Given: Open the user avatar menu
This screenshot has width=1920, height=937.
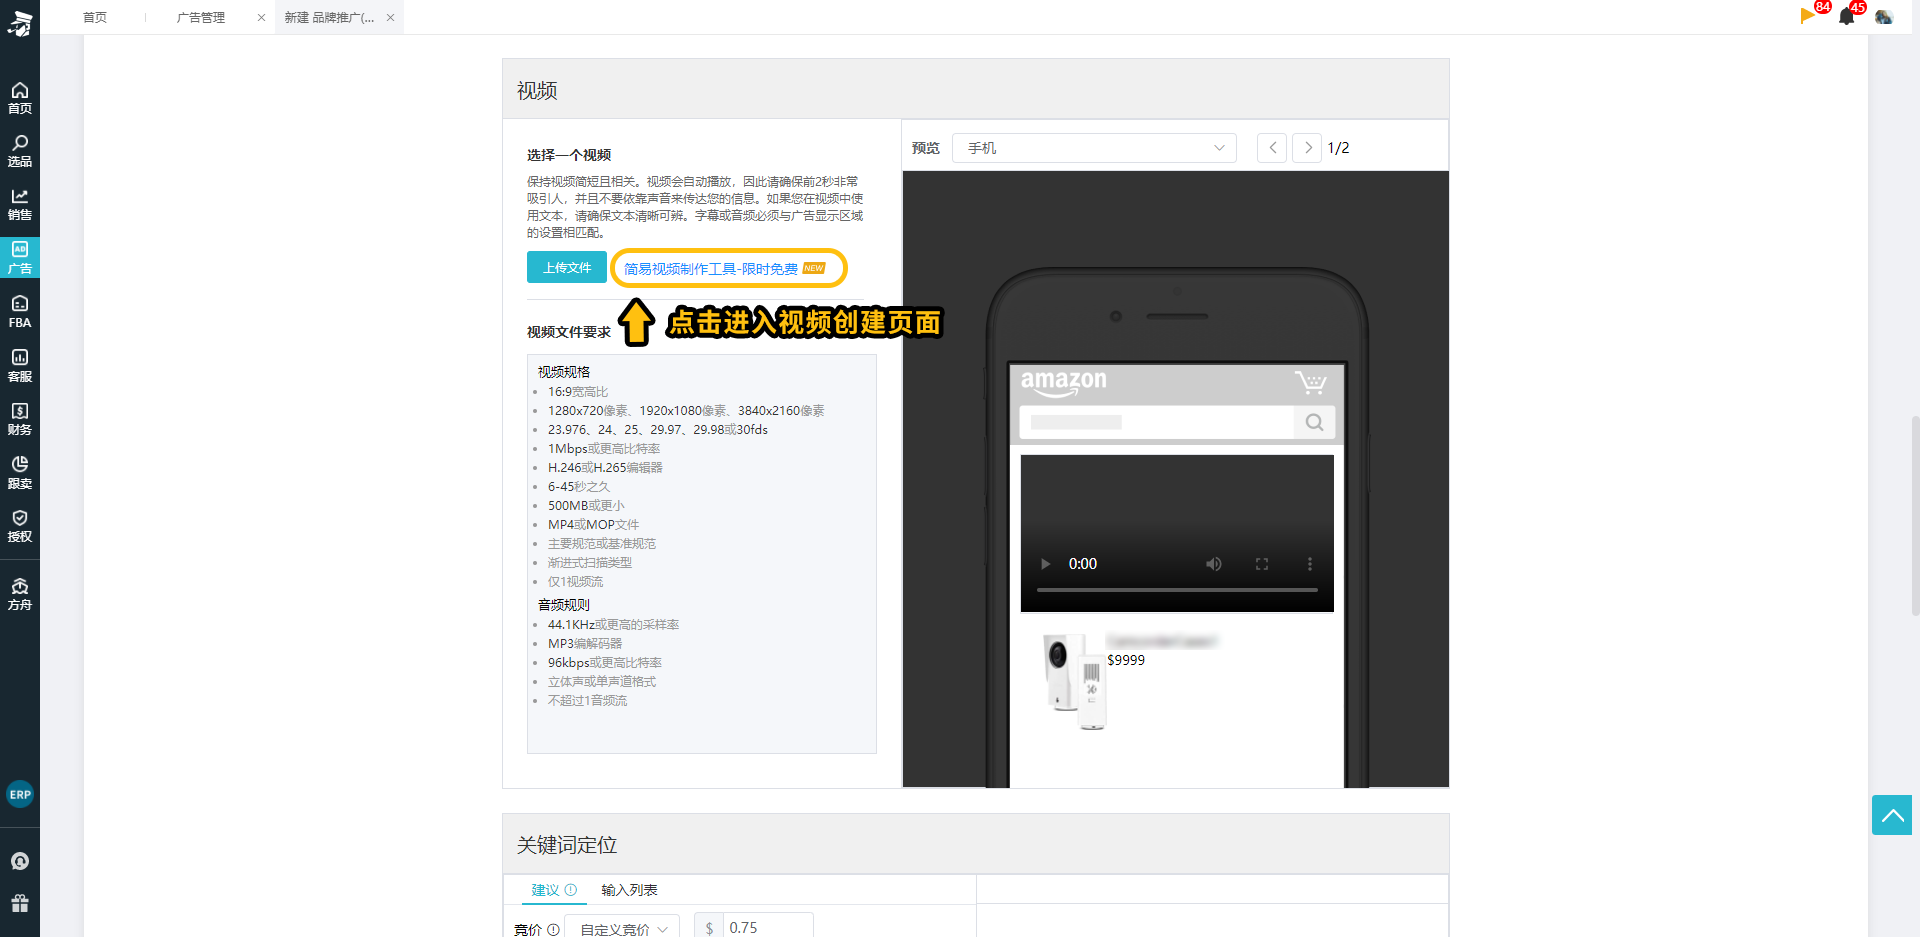Looking at the screenshot, I should 1884,16.
